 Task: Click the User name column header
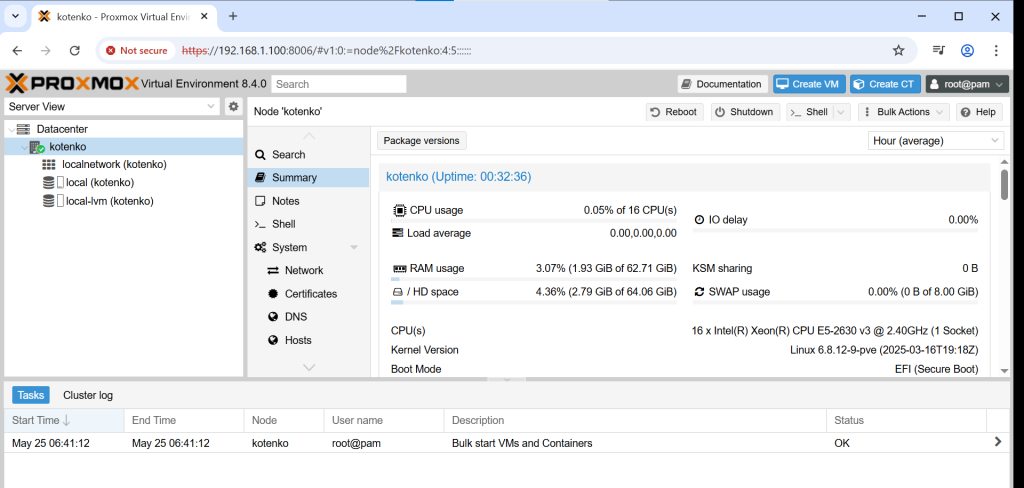click(384, 420)
